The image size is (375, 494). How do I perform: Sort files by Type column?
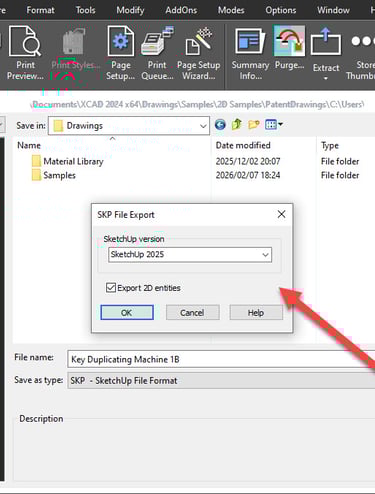click(345, 145)
